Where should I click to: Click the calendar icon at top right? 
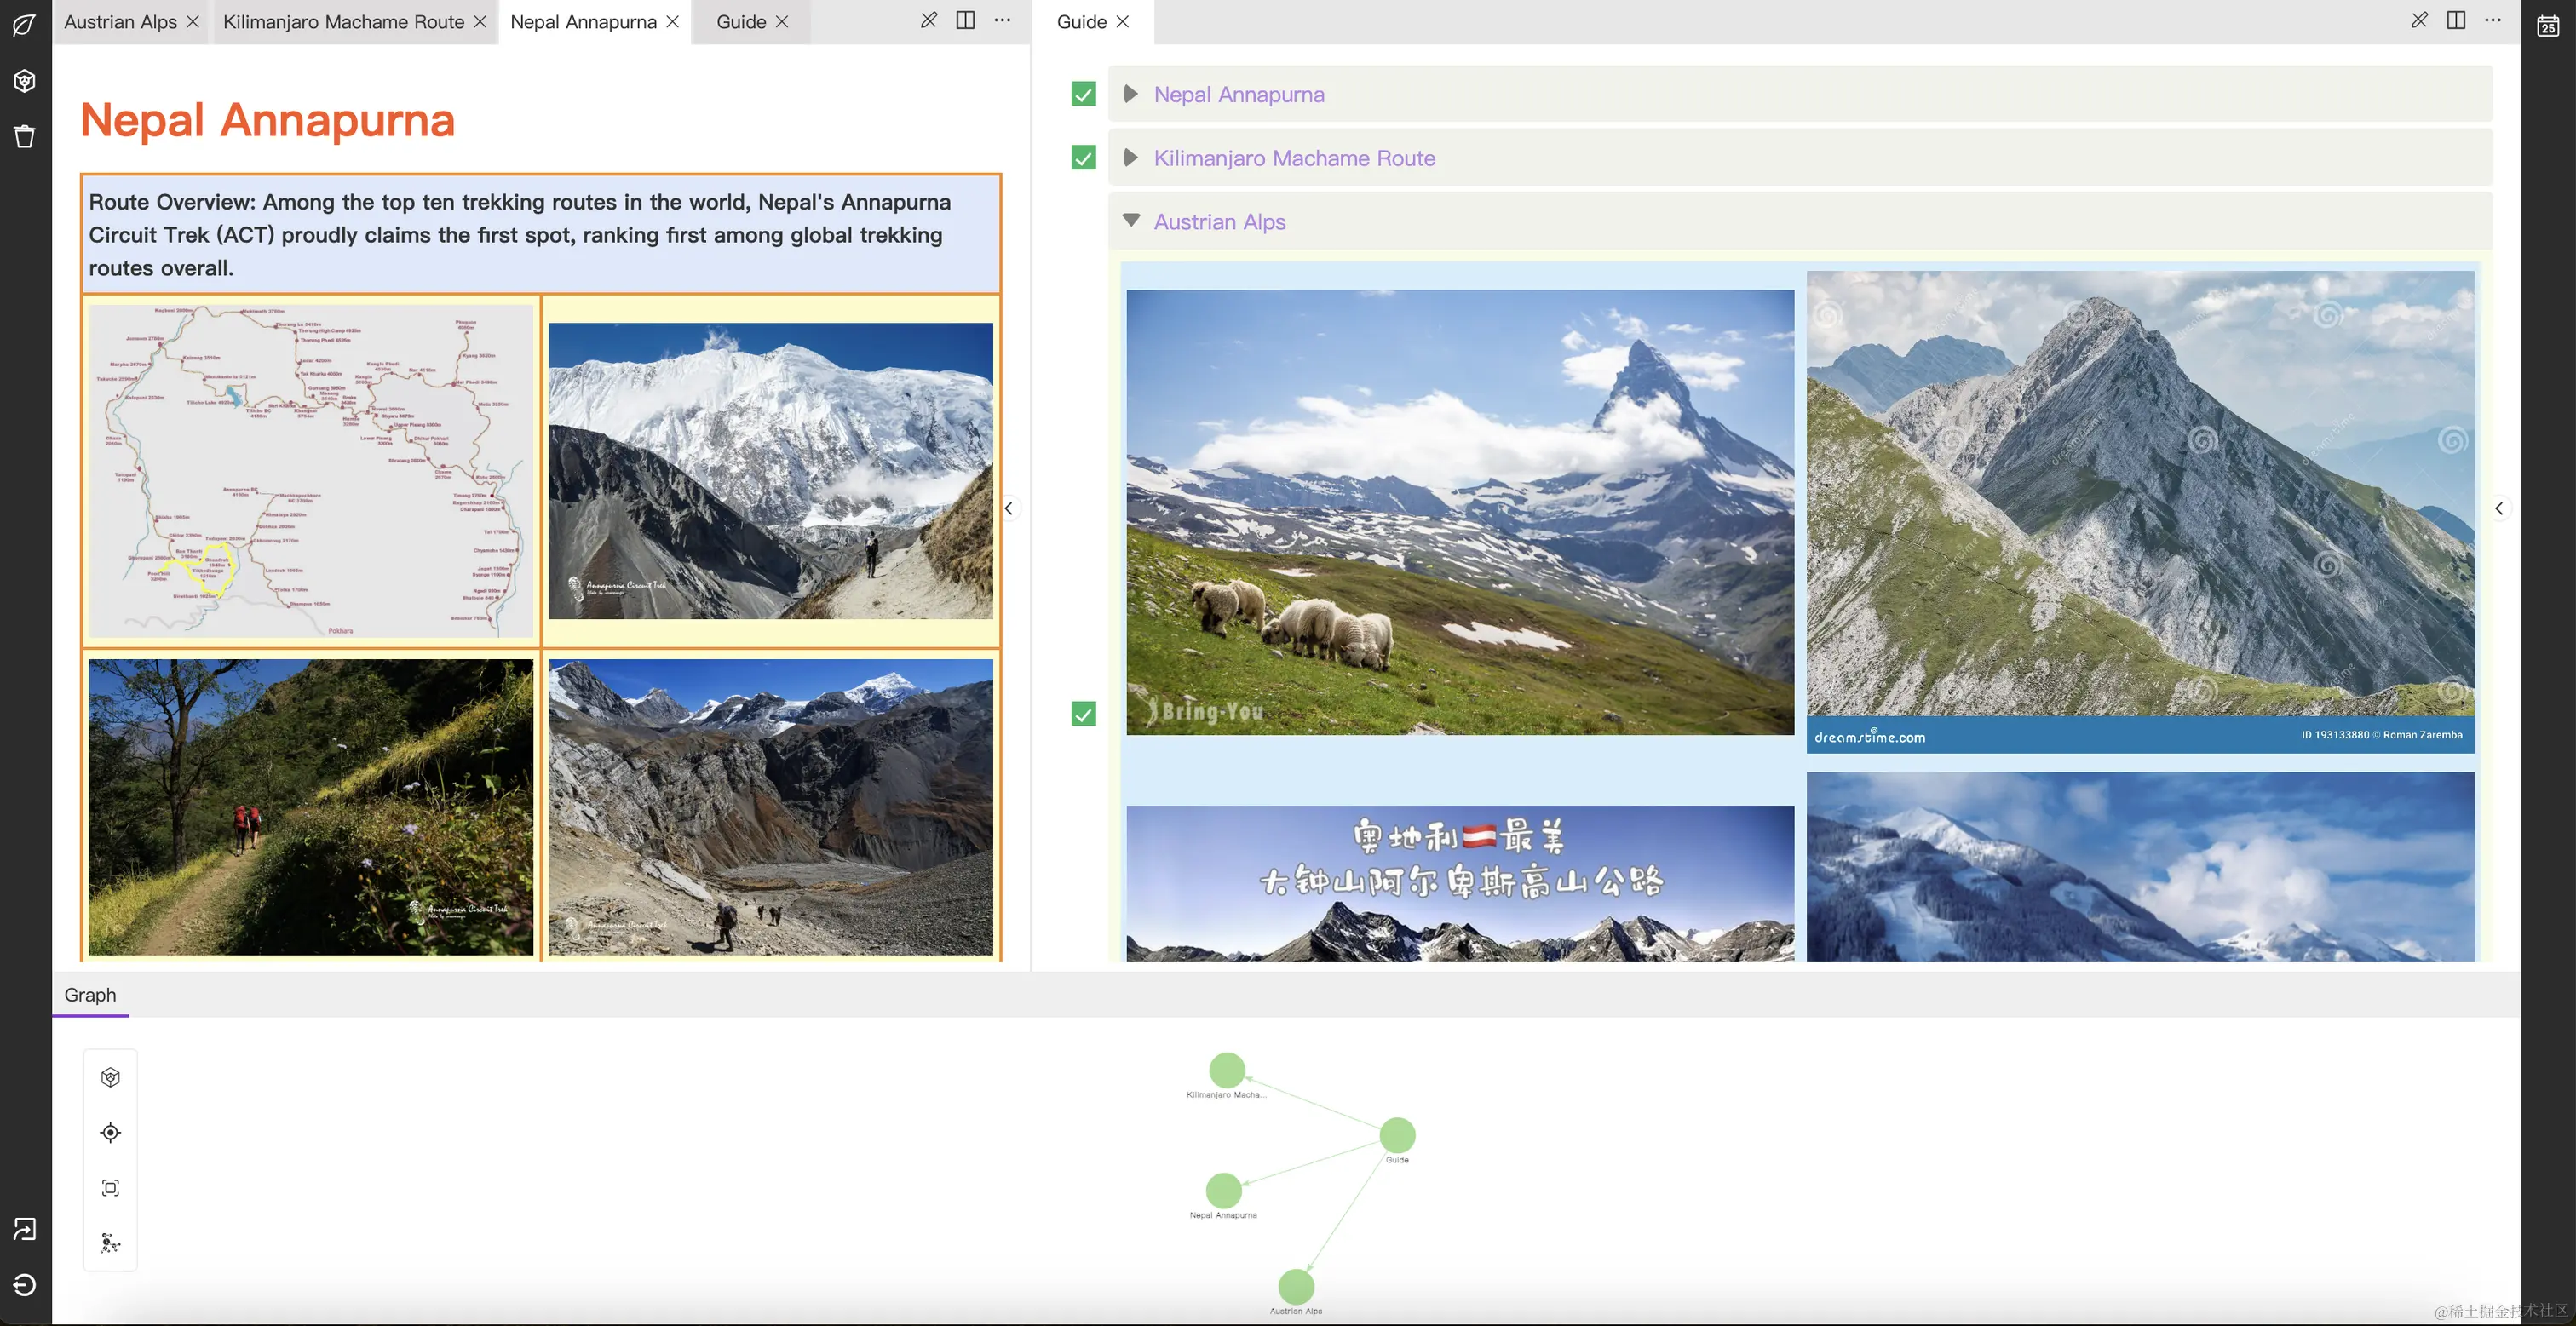point(2547,25)
